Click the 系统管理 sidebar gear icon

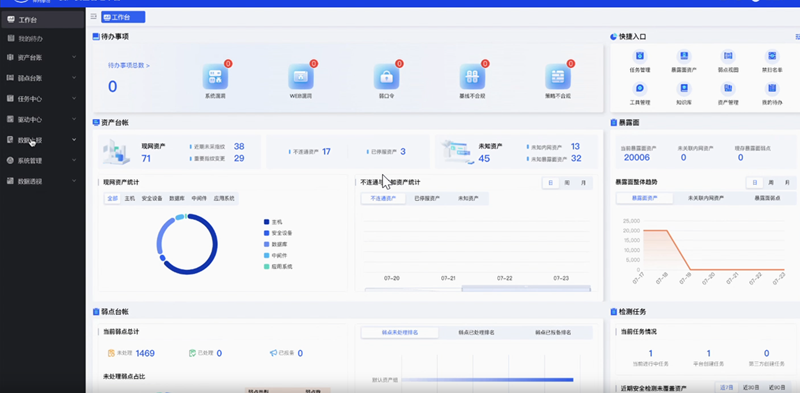point(10,160)
